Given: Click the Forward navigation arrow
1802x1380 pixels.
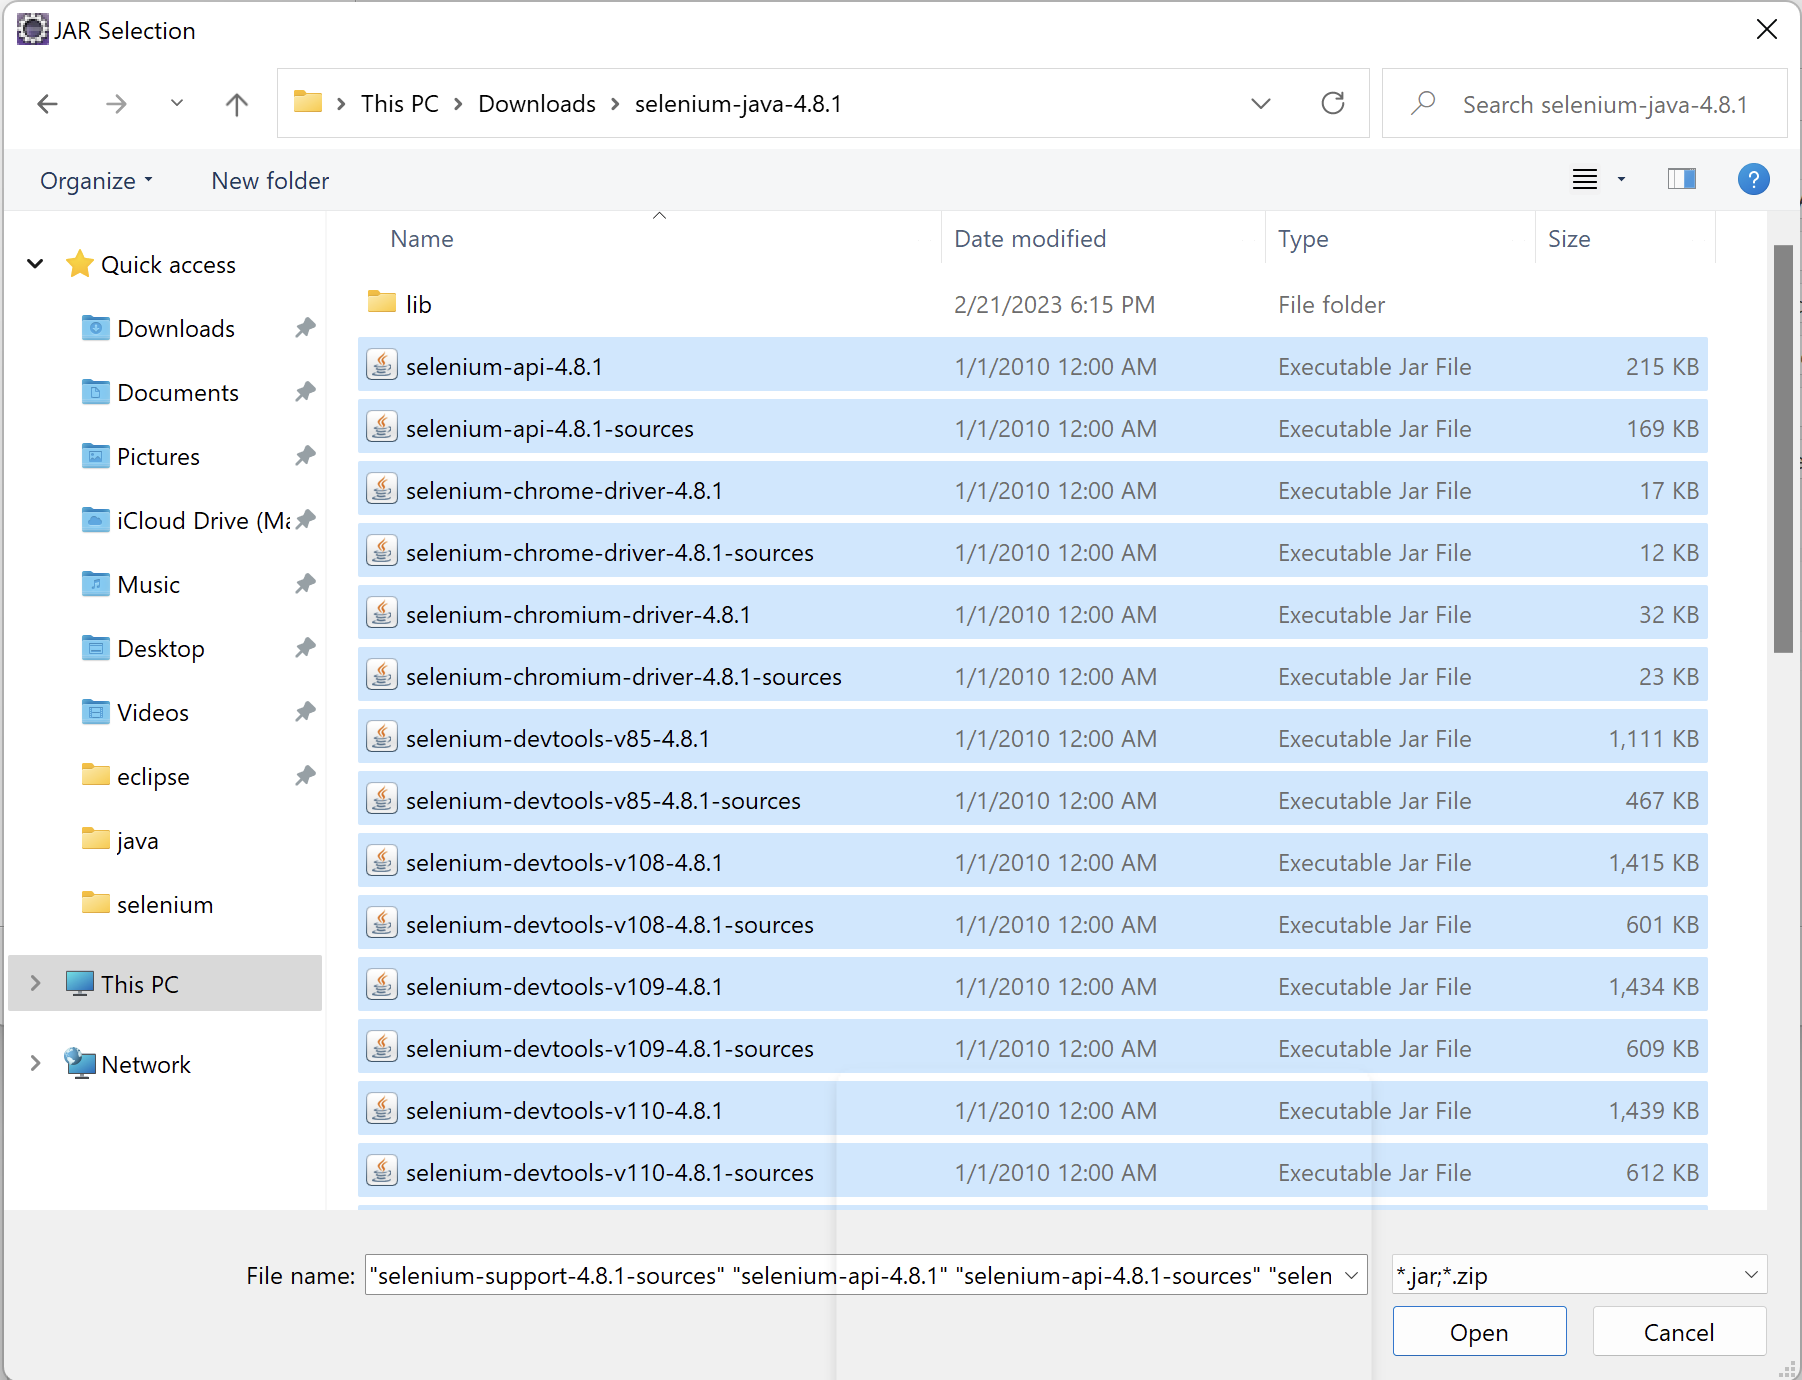Looking at the screenshot, I should click(x=116, y=104).
